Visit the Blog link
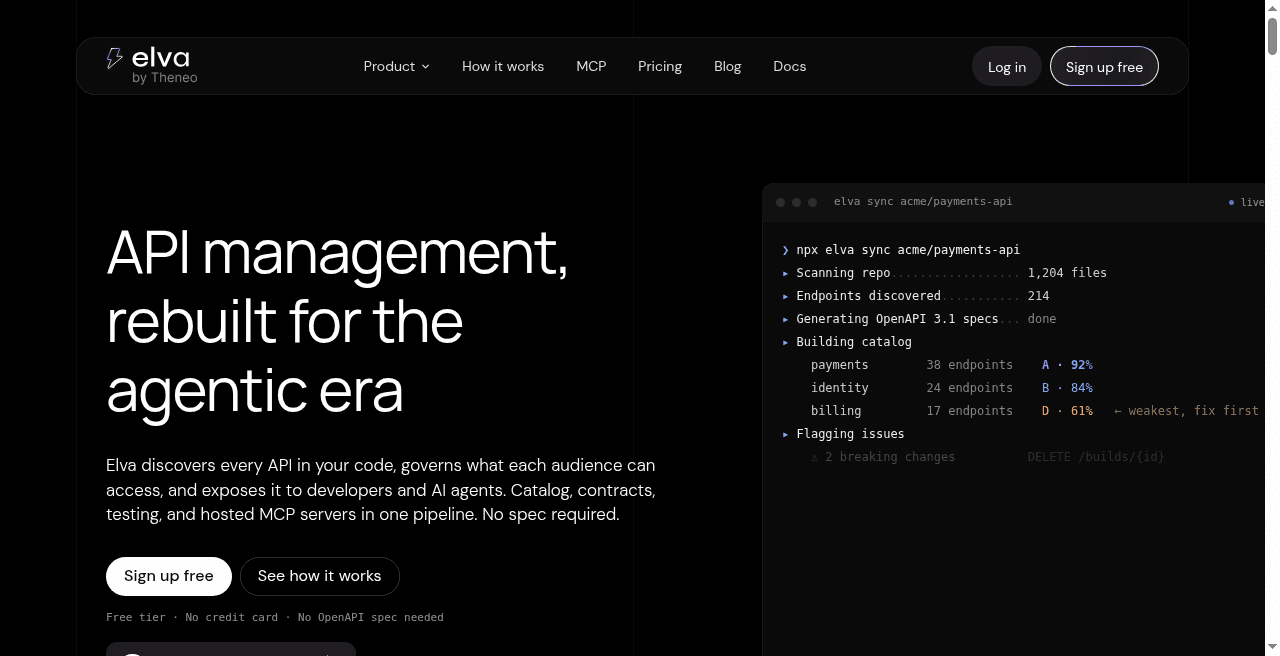This screenshot has width=1280, height=656. [728, 66]
